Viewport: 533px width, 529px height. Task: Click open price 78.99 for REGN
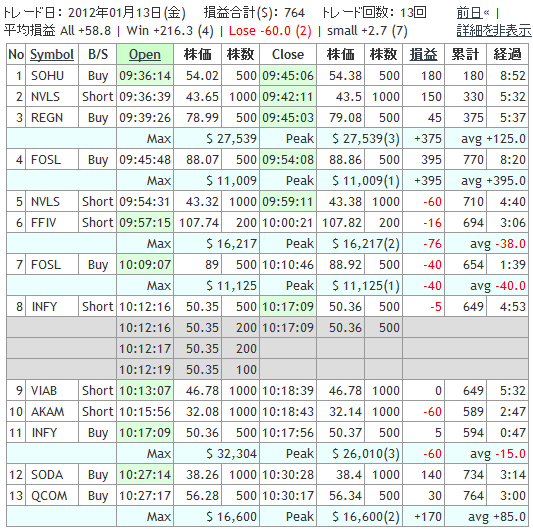(x=197, y=118)
